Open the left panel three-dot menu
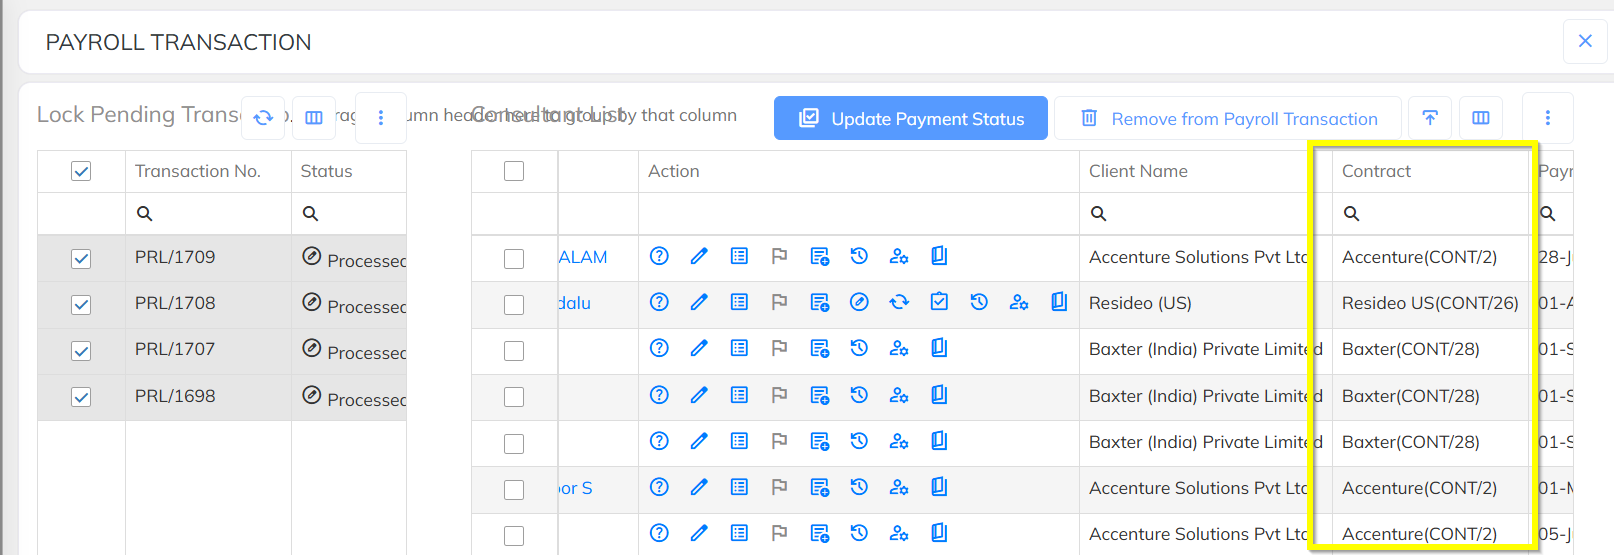The width and height of the screenshot is (1614, 555). [x=380, y=118]
